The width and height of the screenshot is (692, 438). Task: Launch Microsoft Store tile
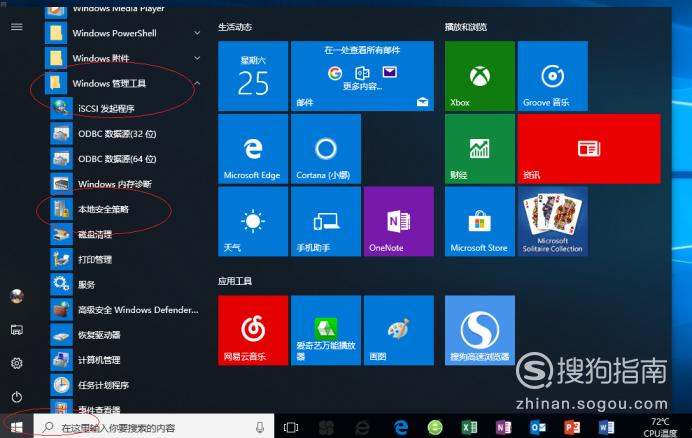click(480, 221)
